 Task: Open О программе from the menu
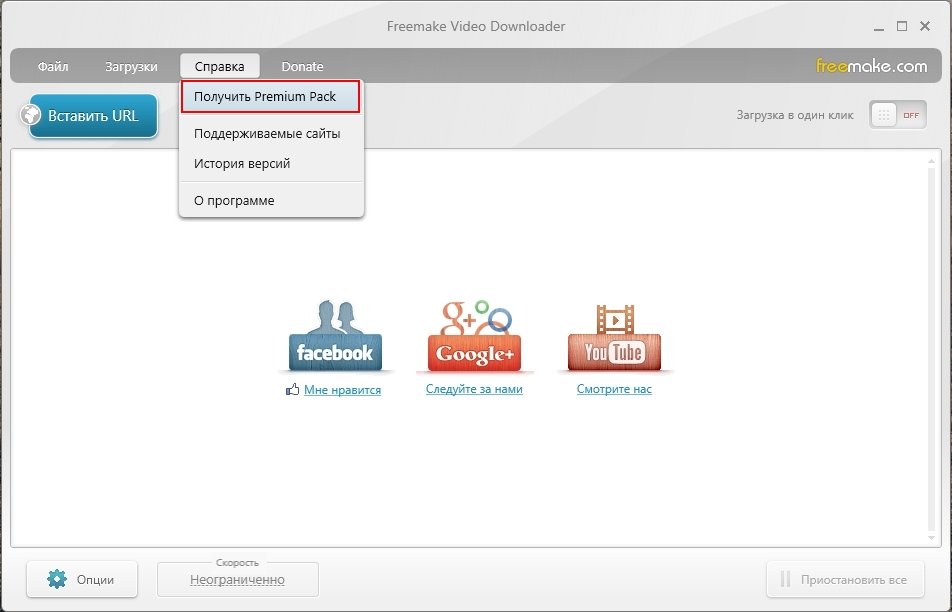[x=271, y=200]
